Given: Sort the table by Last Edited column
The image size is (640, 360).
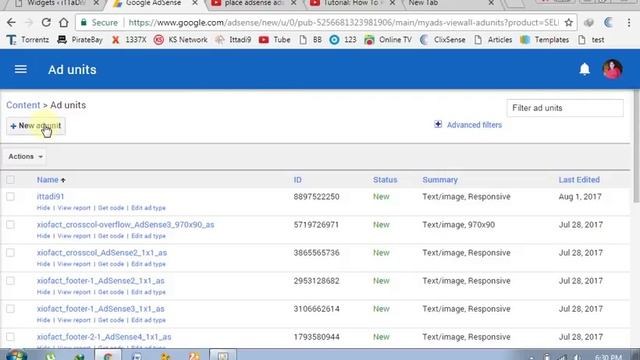Looking at the screenshot, I should pos(579,180).
